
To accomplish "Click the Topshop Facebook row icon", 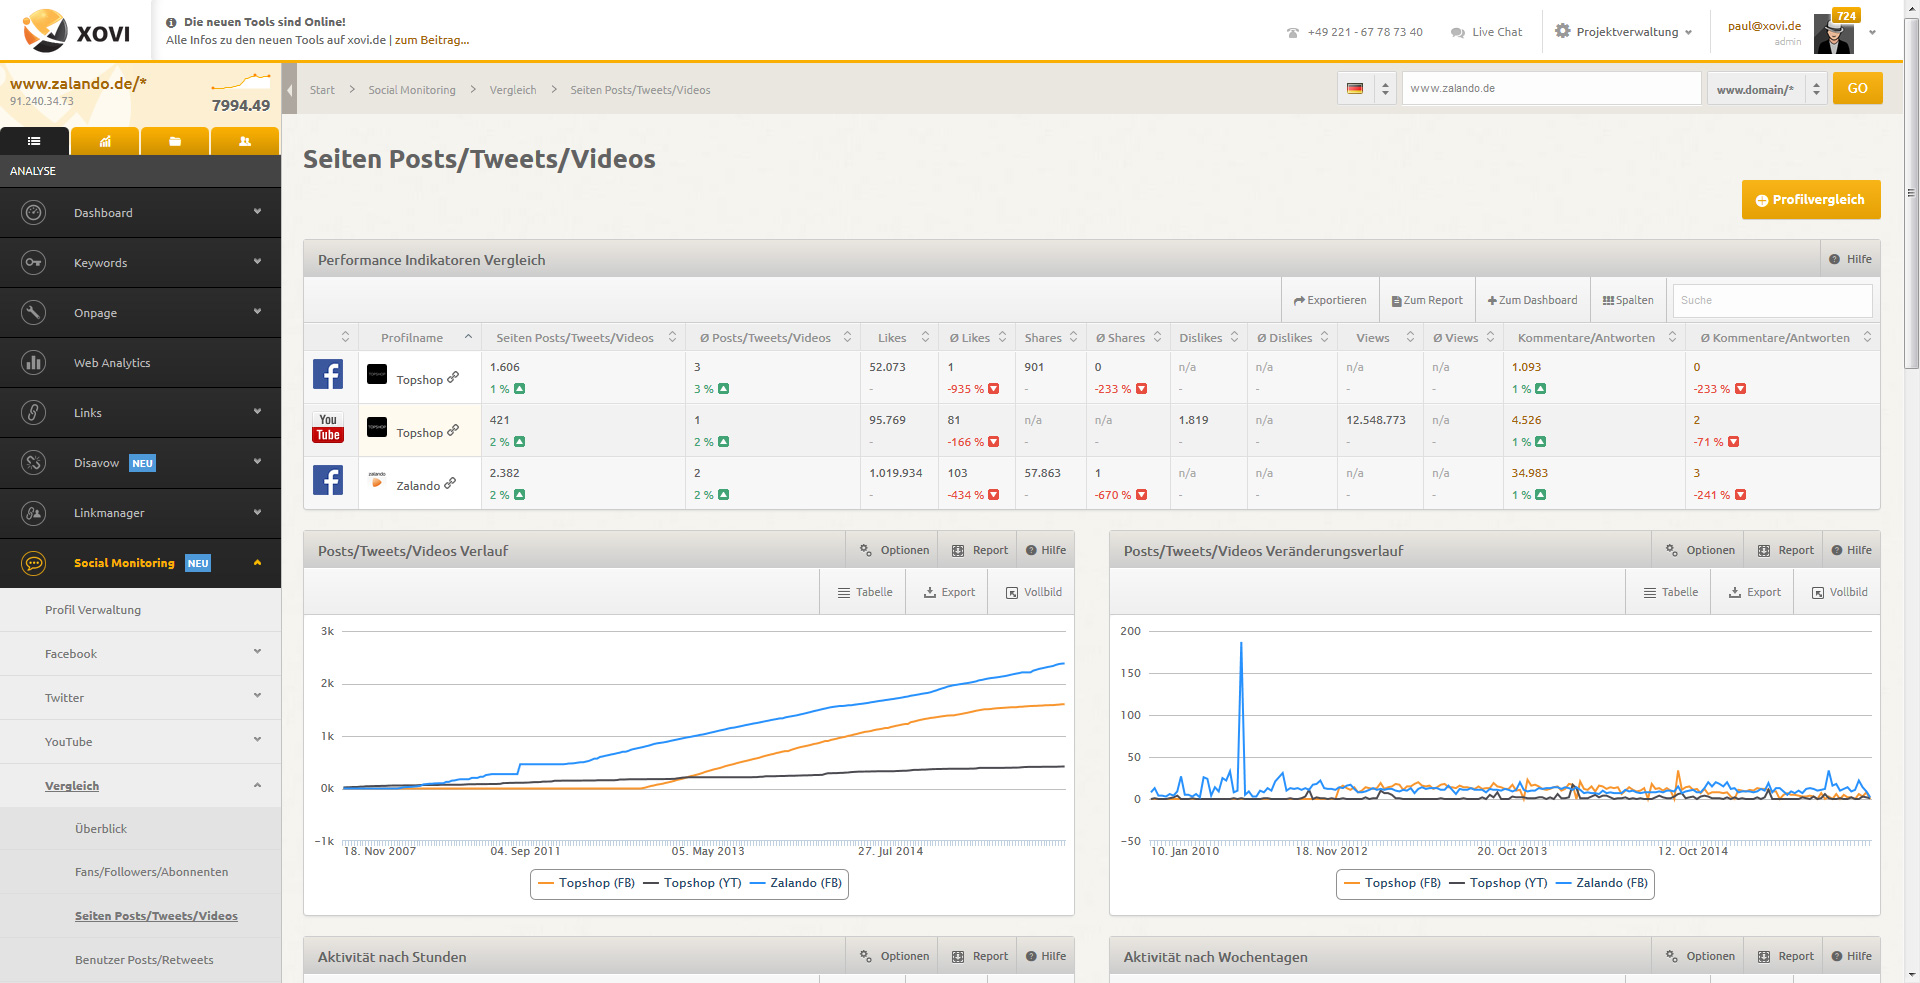I will coord(328,374).
